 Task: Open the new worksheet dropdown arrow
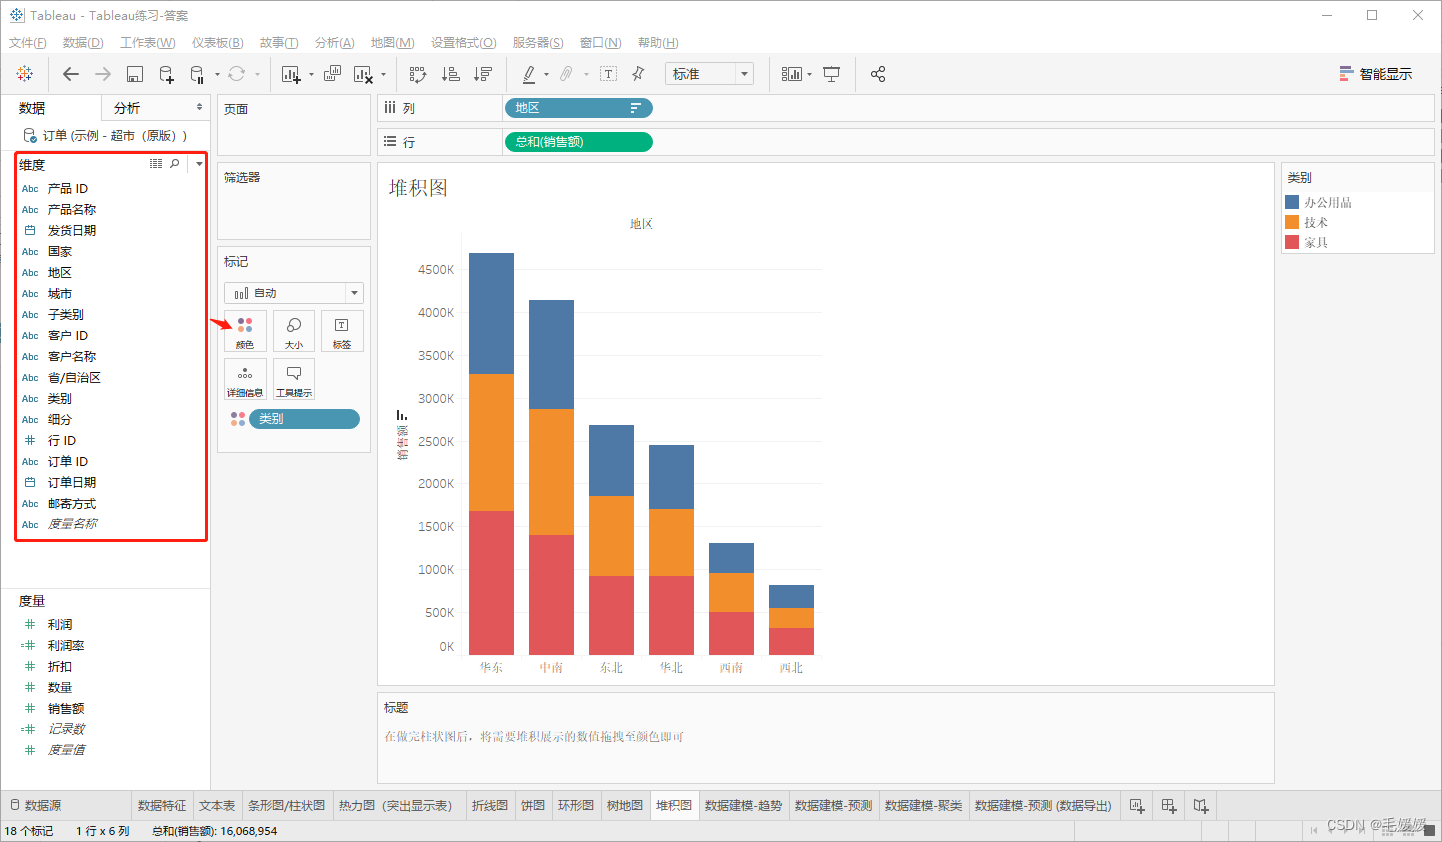coord(311,75)
